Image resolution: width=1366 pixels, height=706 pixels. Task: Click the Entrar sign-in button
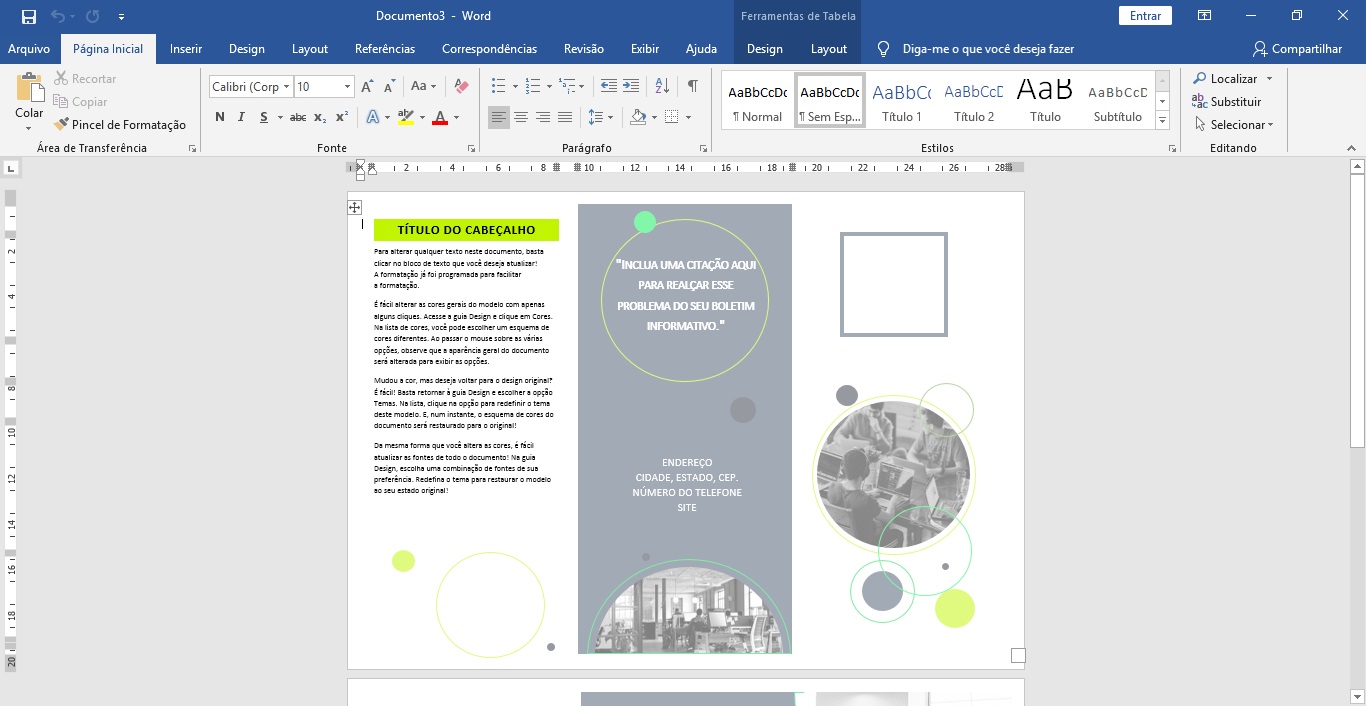(x=1145, y=16)
